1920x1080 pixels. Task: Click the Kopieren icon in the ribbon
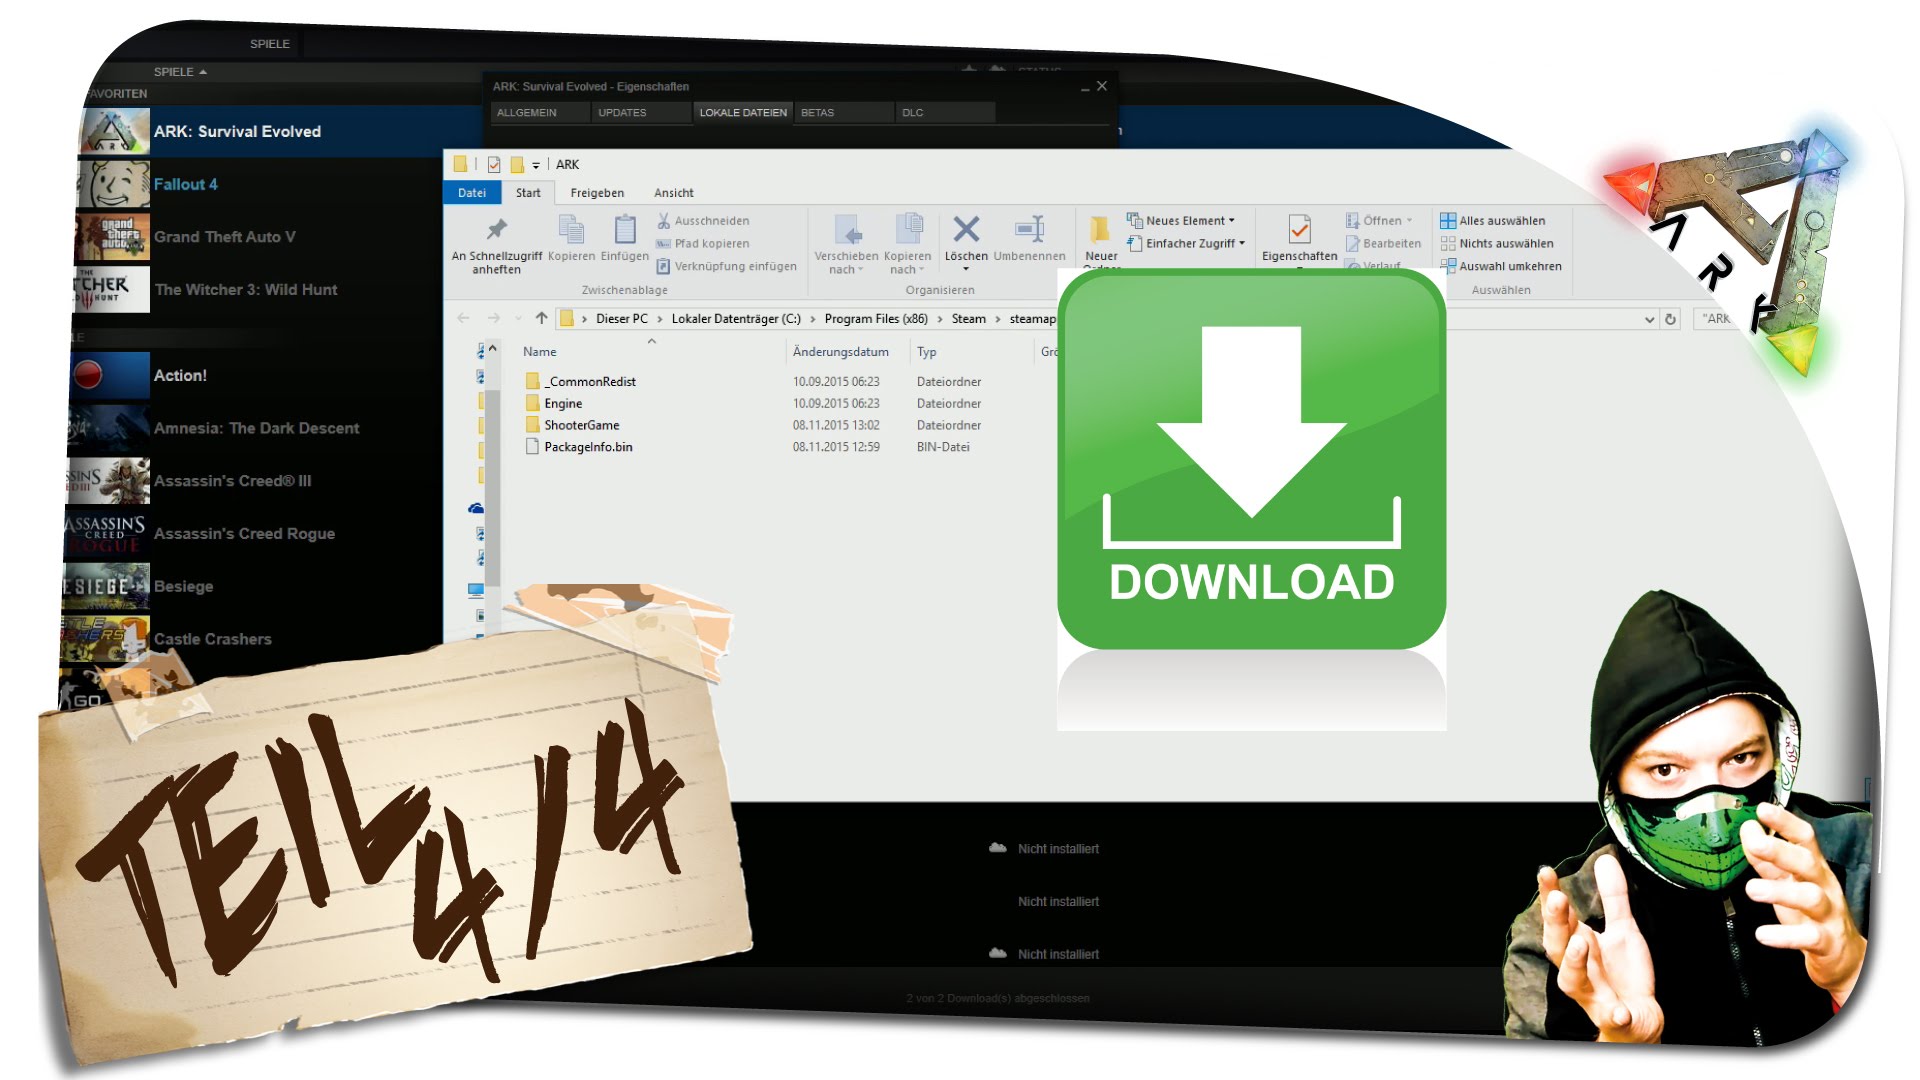pyautogui.click(x=571, y=229)
